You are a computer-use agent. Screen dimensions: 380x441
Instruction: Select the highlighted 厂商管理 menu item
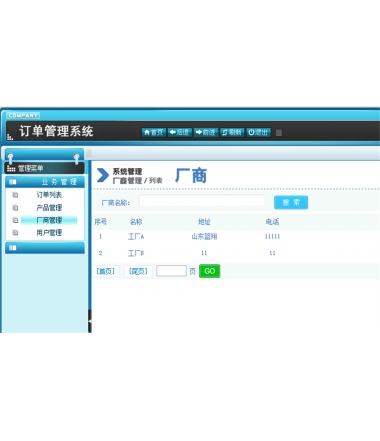click(x=49, y=220)
